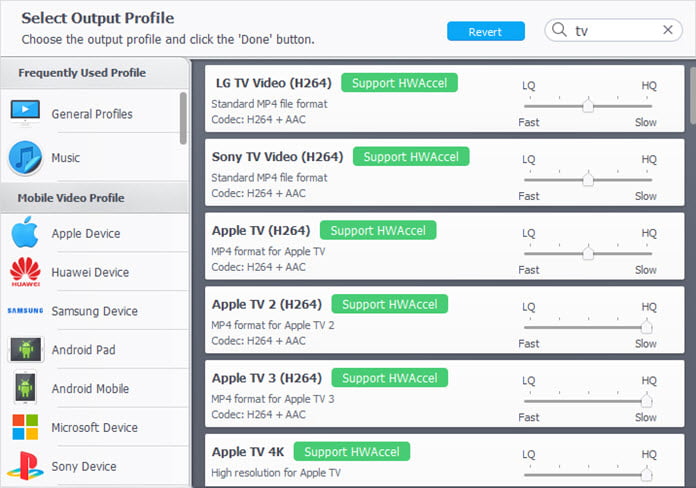Open the Apple Device logo icon
Image resolution: width=696 pixels, height=488 pixels.
point(25,233)
